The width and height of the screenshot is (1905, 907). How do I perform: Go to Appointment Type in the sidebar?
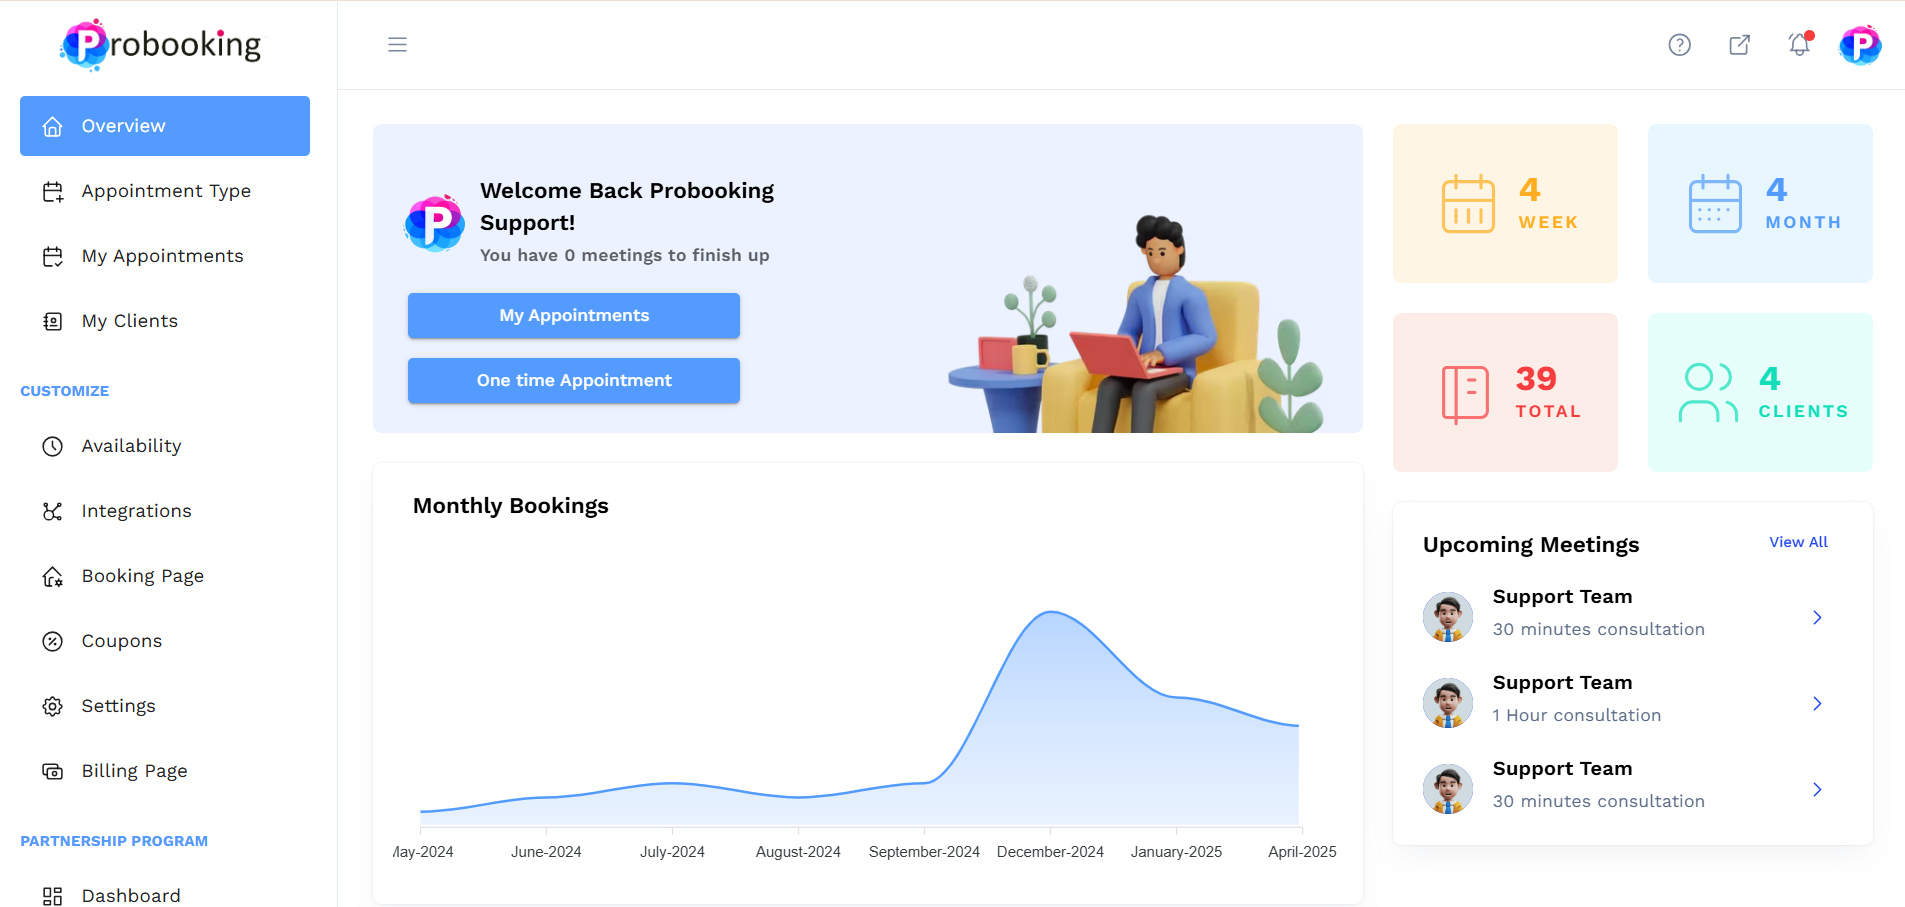165,191
